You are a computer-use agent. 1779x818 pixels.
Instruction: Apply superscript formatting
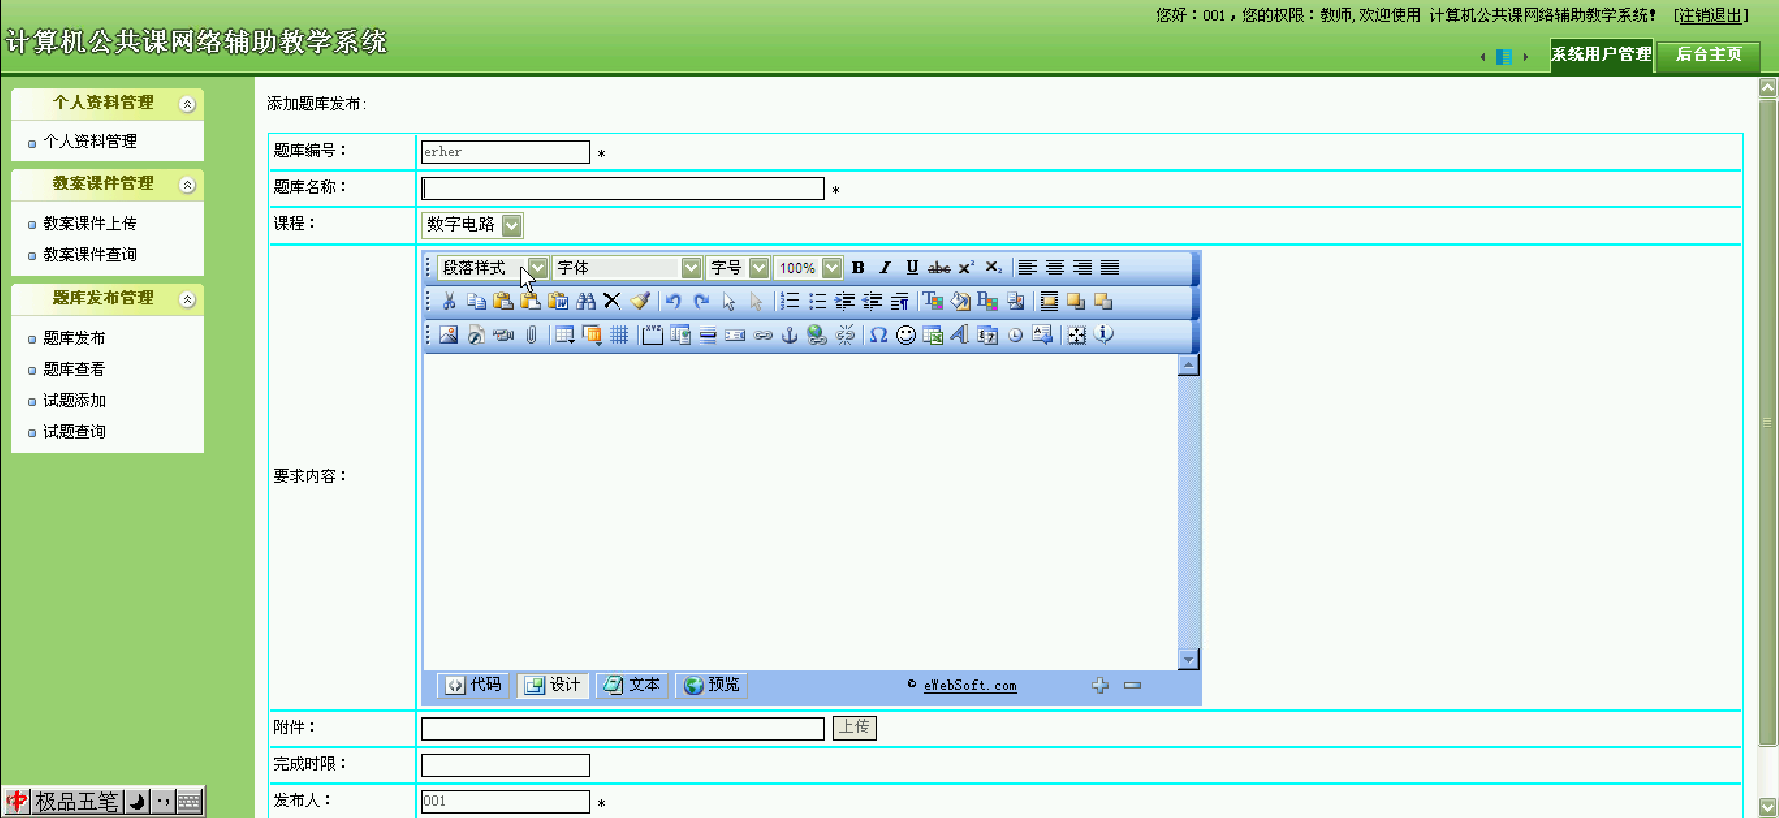966,268
